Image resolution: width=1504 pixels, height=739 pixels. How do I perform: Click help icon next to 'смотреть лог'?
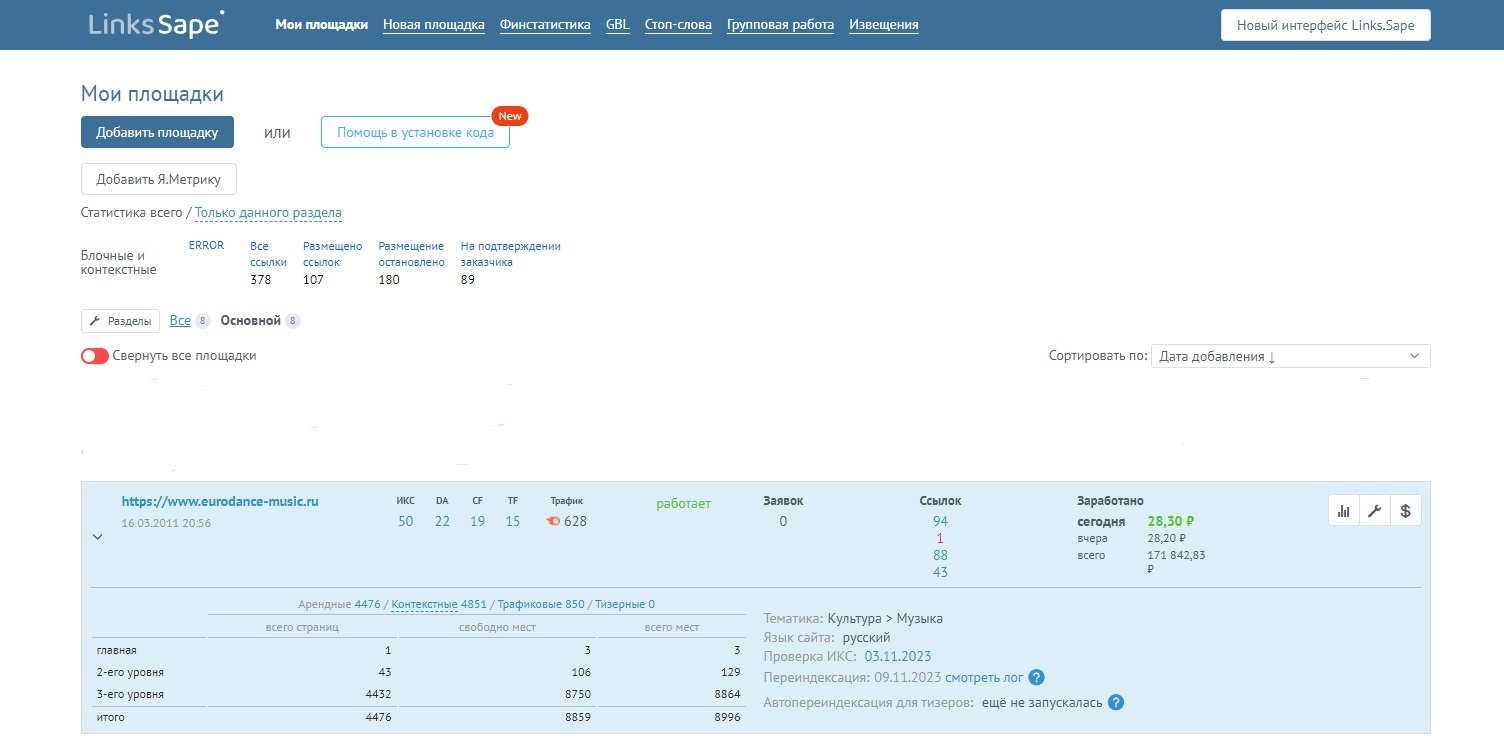coord(1037,678)
